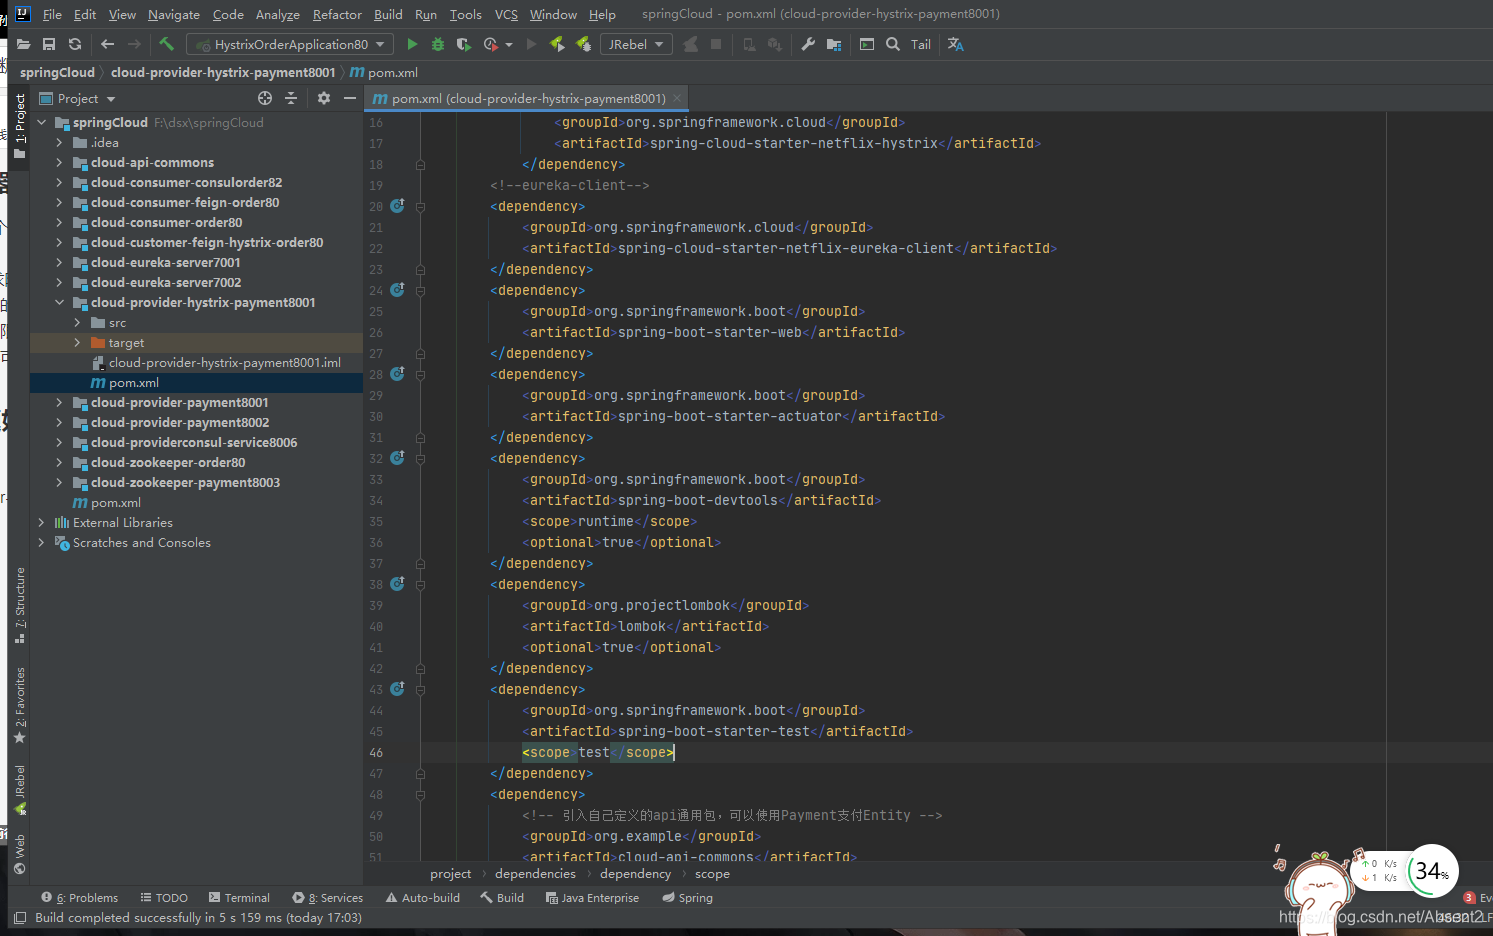This screenshot has width=1493, height=936.
Task: Toggle the Favorites side tool window
Action: coord(19,706)
